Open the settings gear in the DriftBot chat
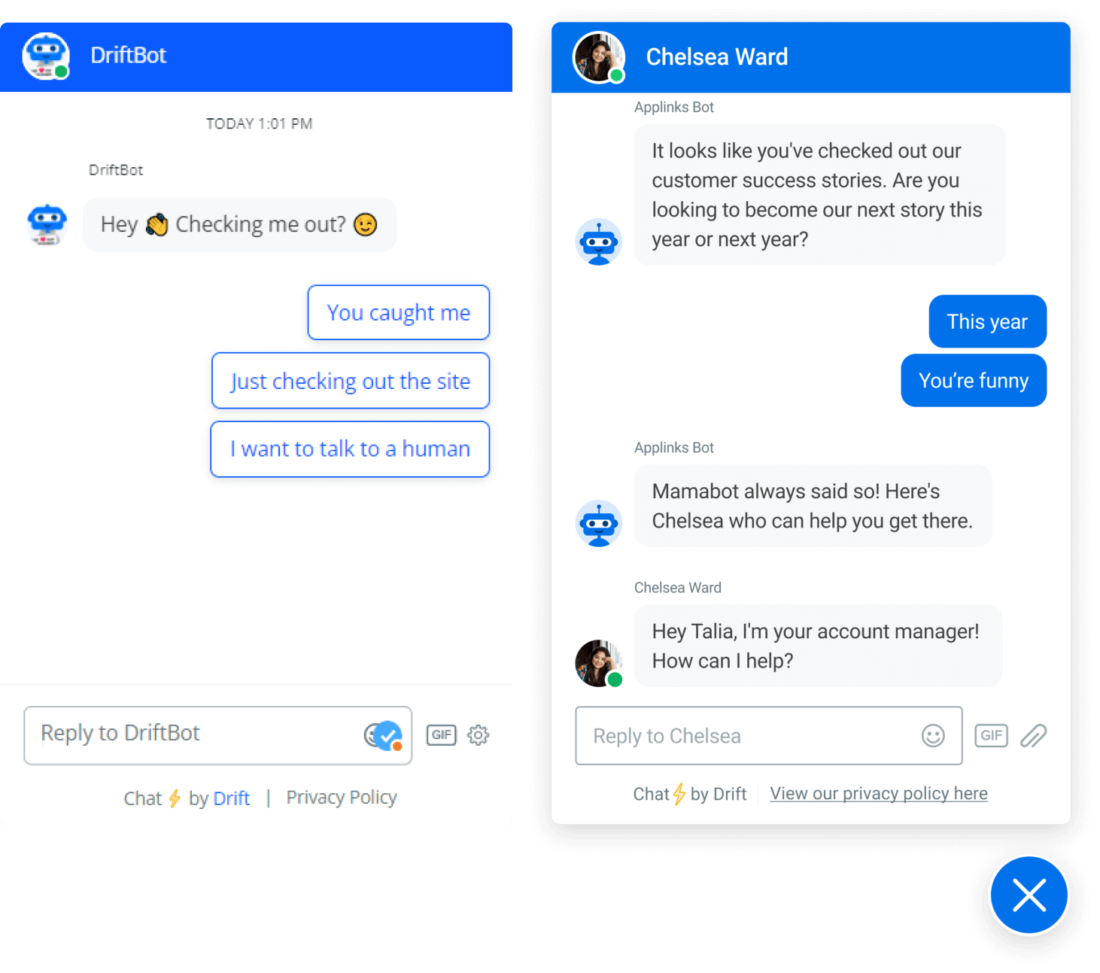Viewport: 1100px width, 973px height. click(x=478, y=734)
